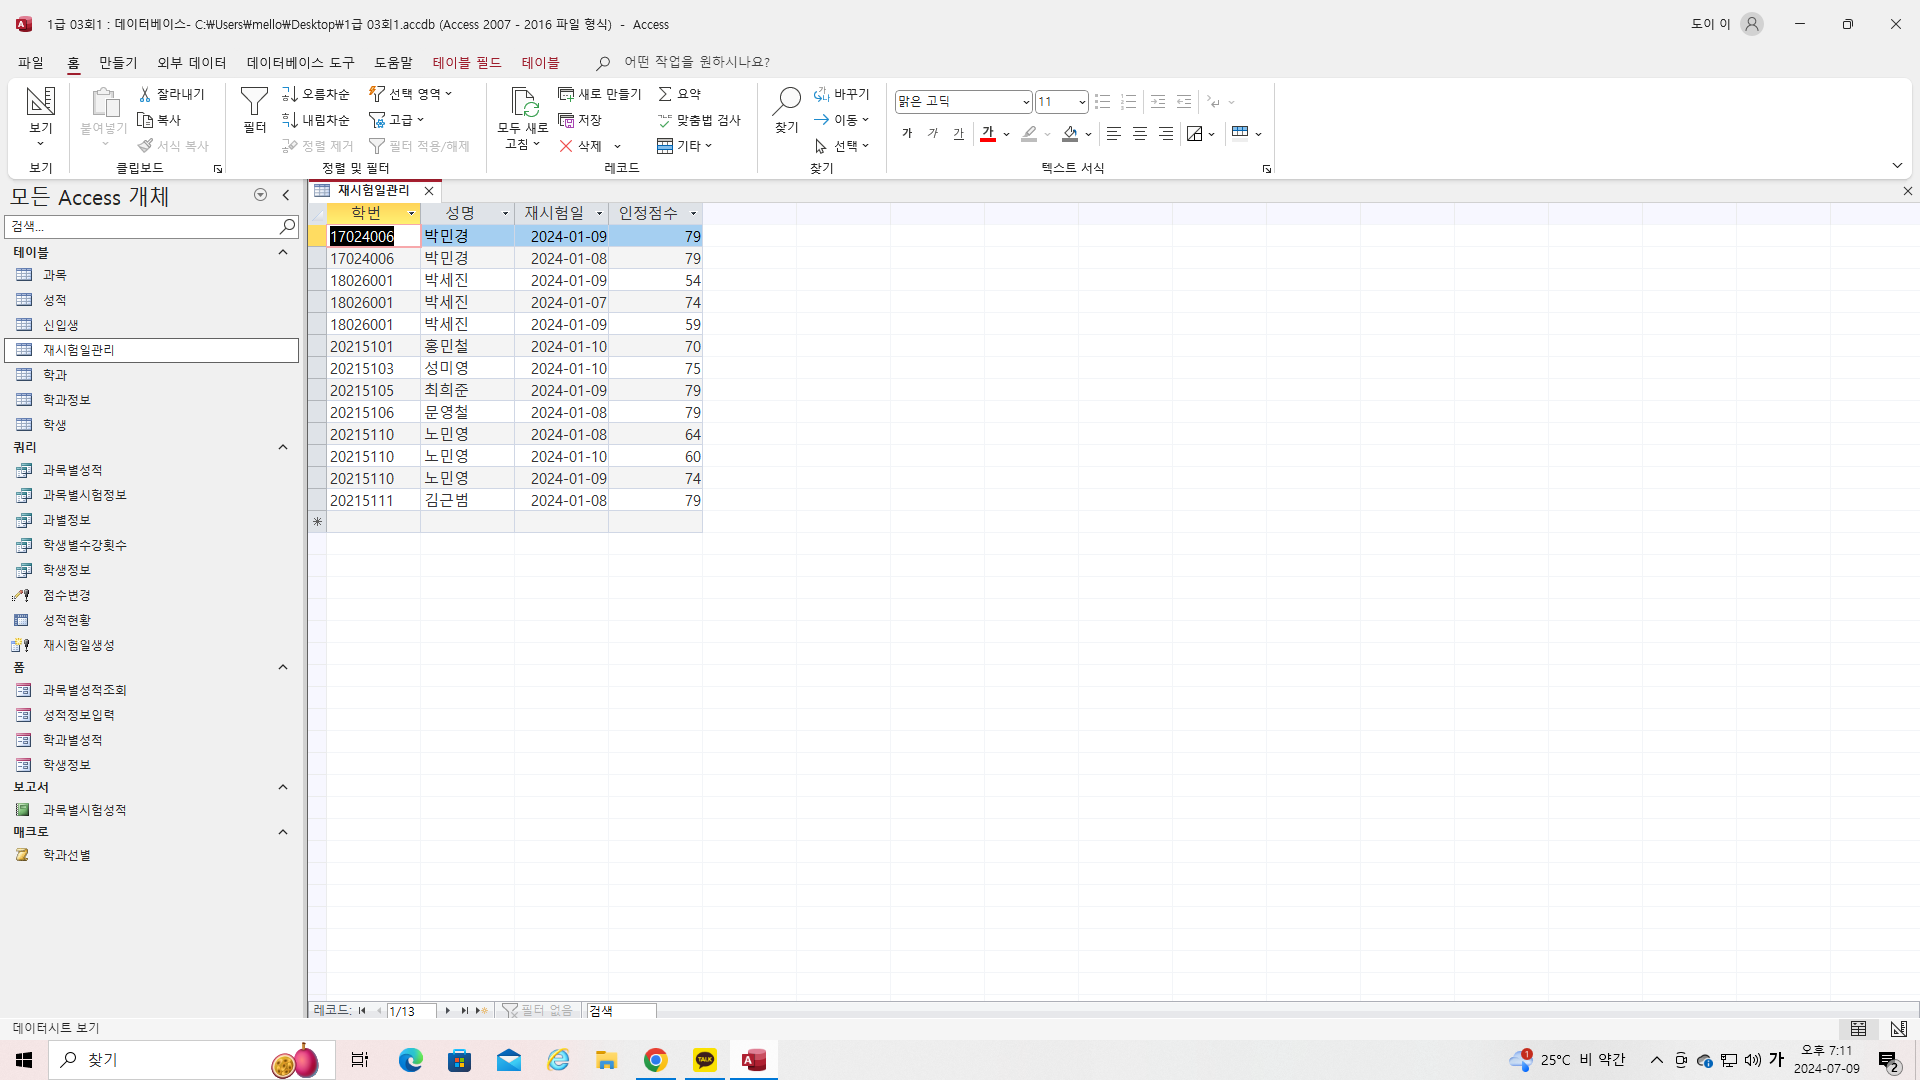This screenshot has width=1920, height=1080.
Task: Click the font color red swatch button
Action: tap(988, 133)
